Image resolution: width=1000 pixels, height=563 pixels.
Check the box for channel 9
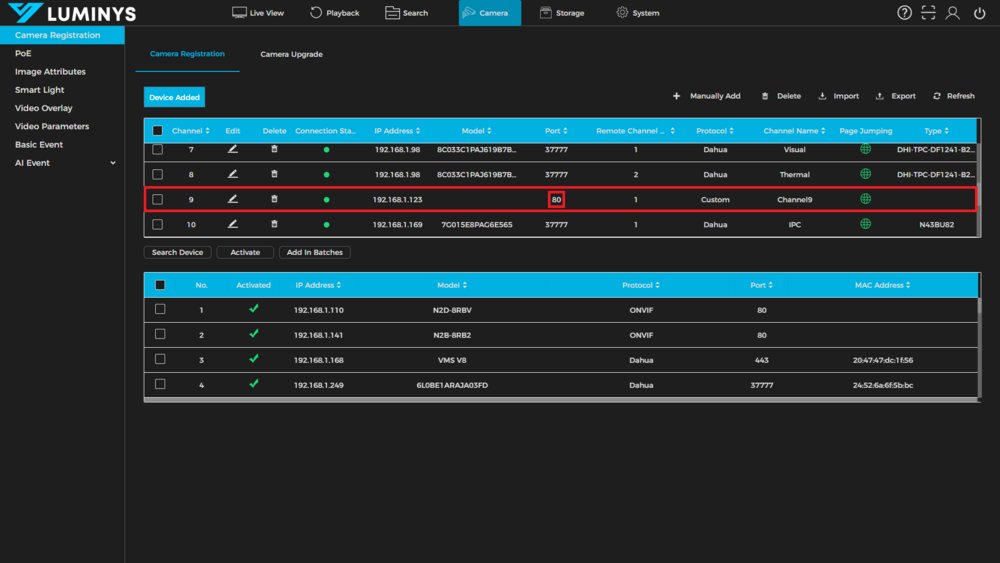point(158,199)
